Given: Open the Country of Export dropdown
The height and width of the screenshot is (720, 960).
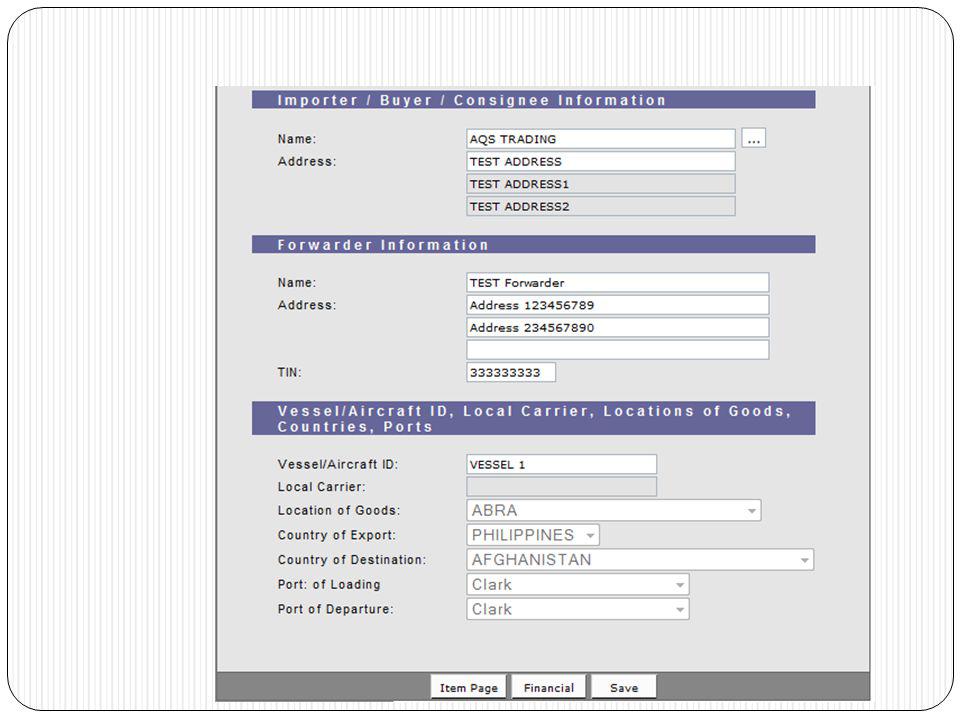Looking at the screenshot, I should (533, 534).
